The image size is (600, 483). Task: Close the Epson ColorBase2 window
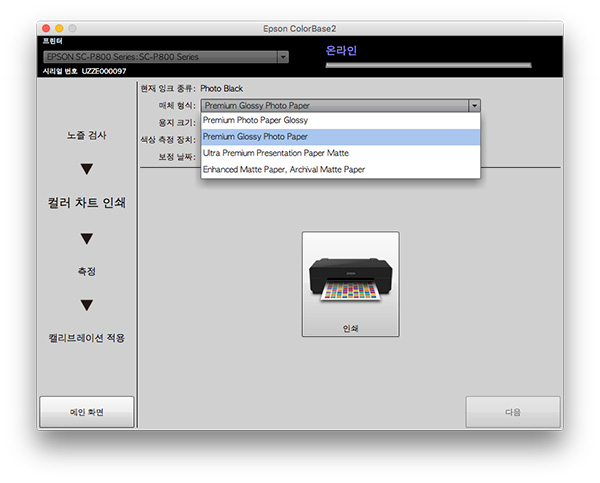click(x=45, y=27)
